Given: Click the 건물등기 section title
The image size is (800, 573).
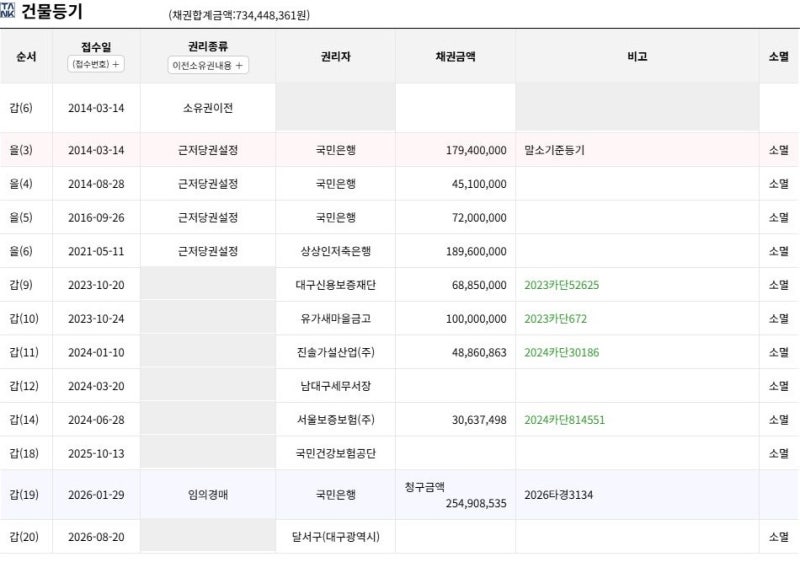Looking at the screenshot, I should (x=52, y=11).
